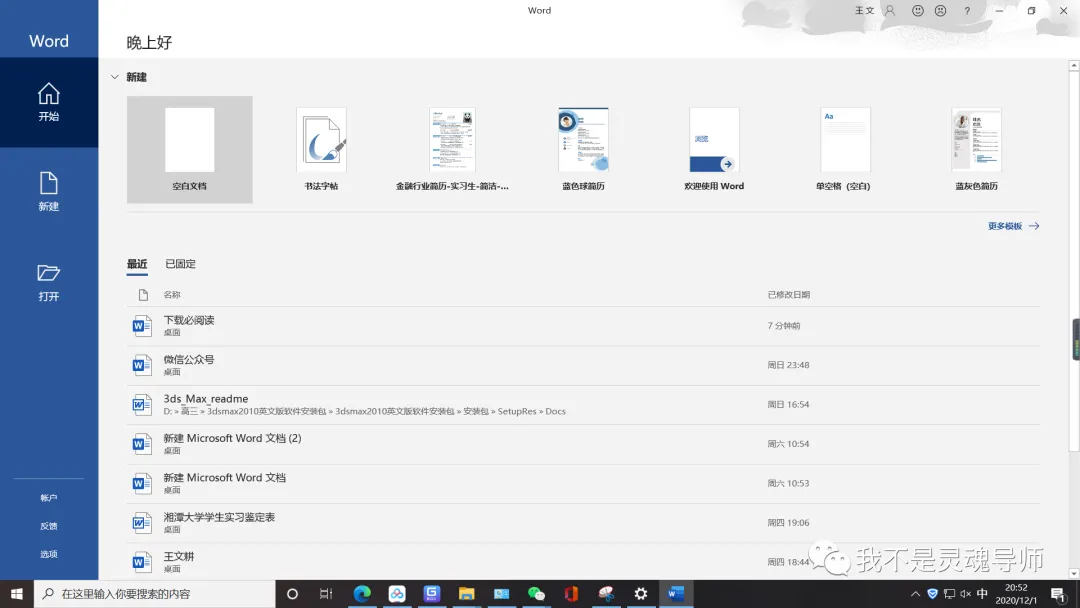Open the 打开 folder icon in sidebar
Screen dimensions: 1080x608
48,282
